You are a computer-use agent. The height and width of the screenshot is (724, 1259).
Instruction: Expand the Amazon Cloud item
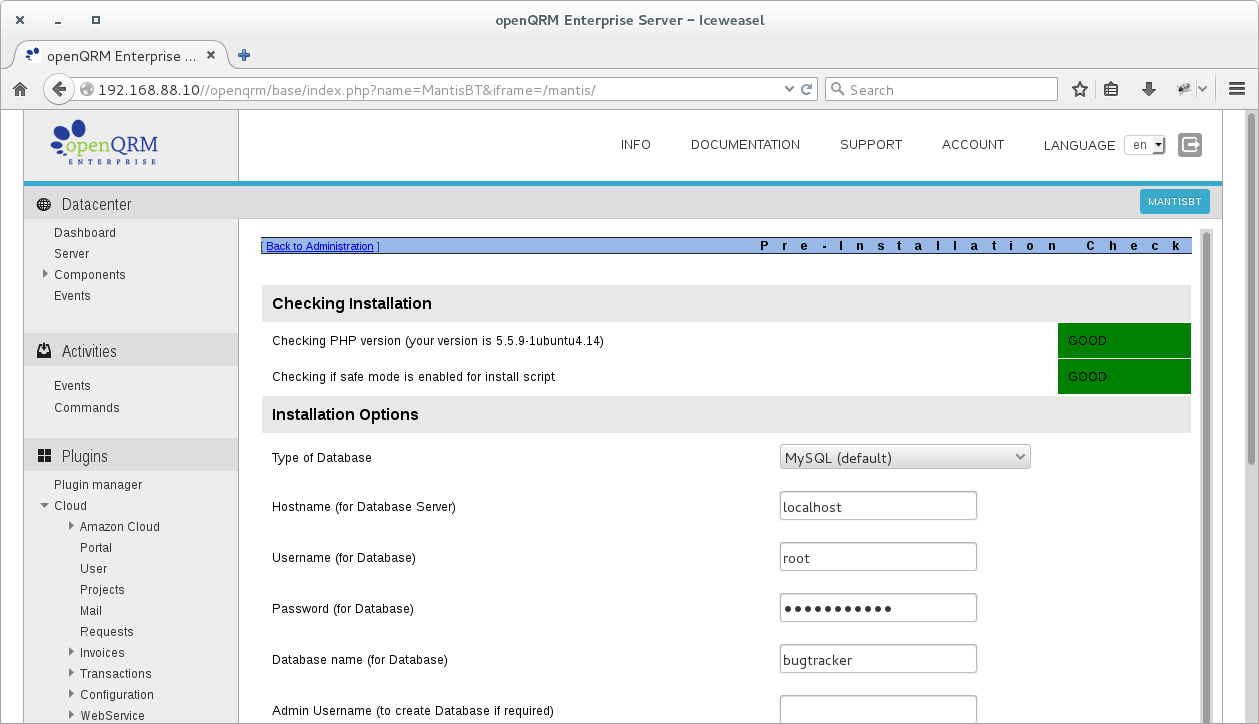point(71,526)
